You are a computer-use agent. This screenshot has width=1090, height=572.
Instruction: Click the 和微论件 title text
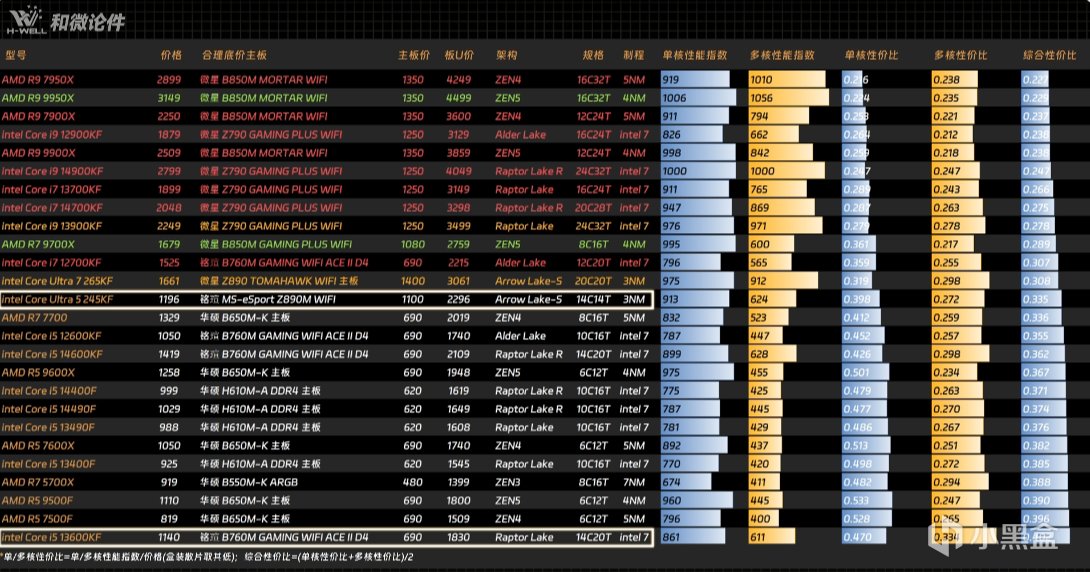point(88,22)
